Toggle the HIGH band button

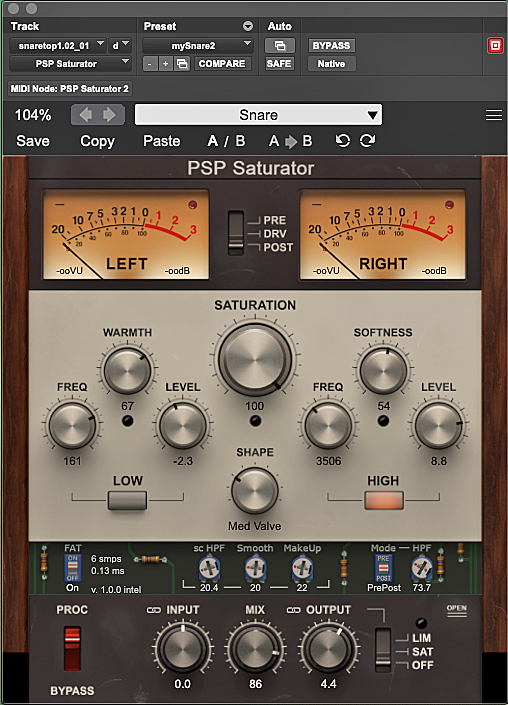383,500
